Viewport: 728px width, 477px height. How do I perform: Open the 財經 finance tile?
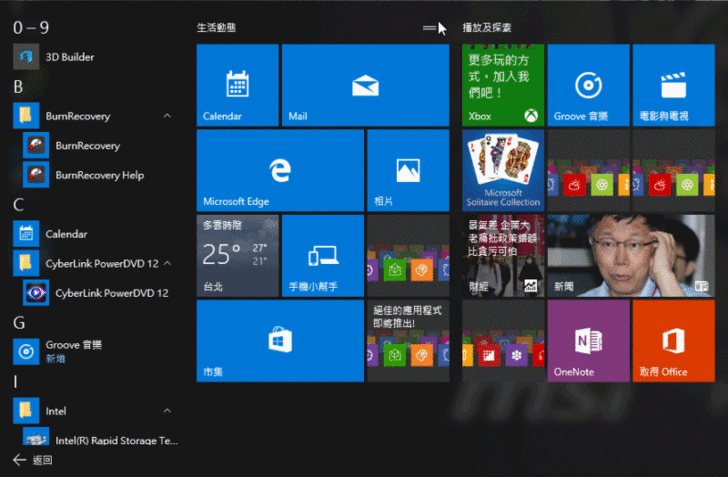(x=503, y=255)
